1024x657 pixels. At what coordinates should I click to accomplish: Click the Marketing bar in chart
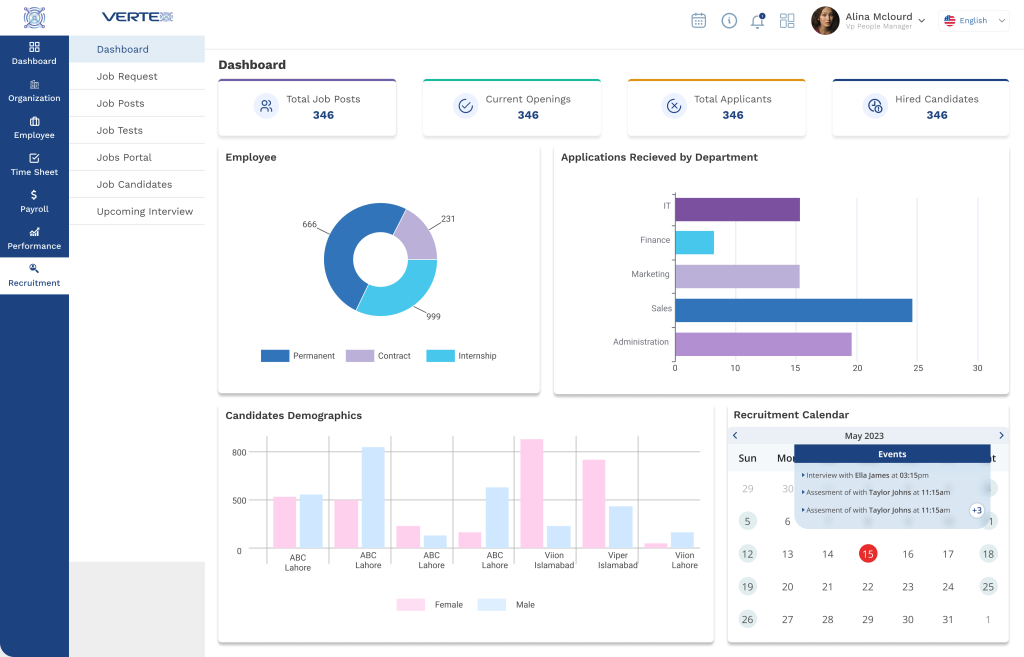click(737, 276)
